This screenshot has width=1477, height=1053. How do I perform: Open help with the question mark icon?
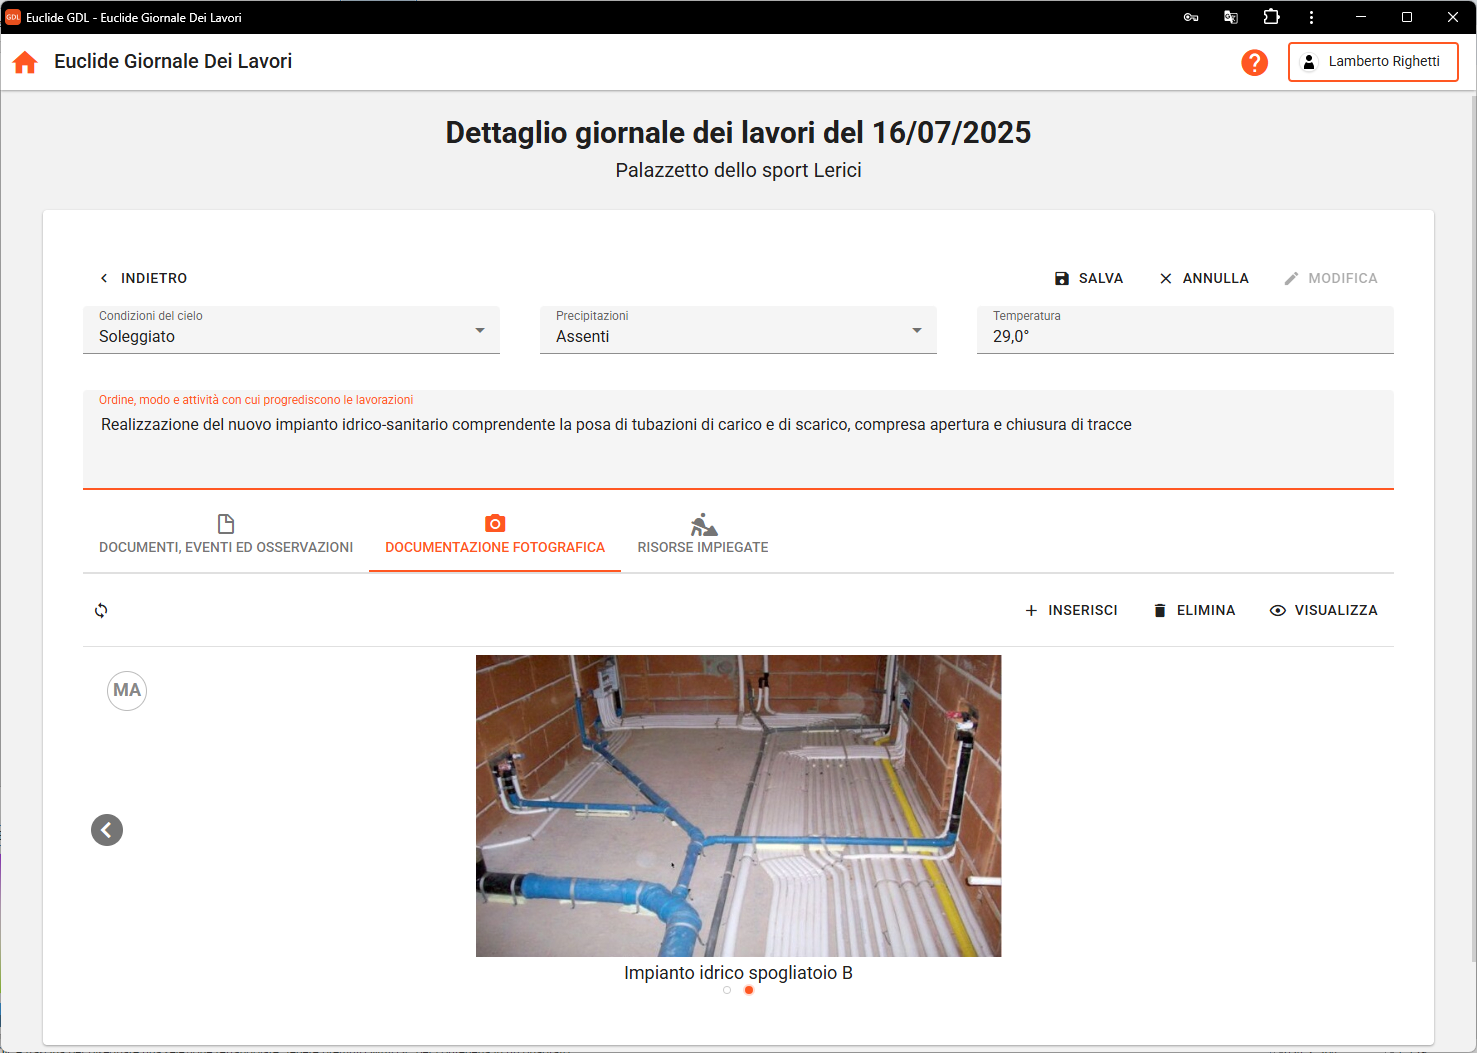1254,62
